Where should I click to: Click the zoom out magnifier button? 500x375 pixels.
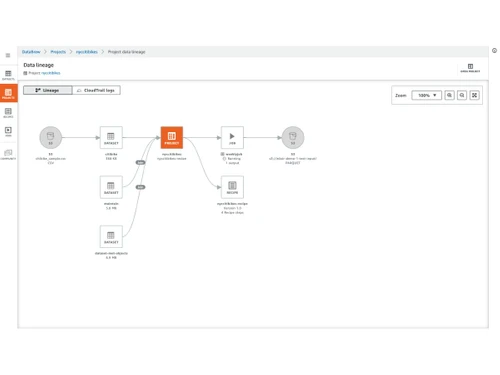[x=462, y=95]
